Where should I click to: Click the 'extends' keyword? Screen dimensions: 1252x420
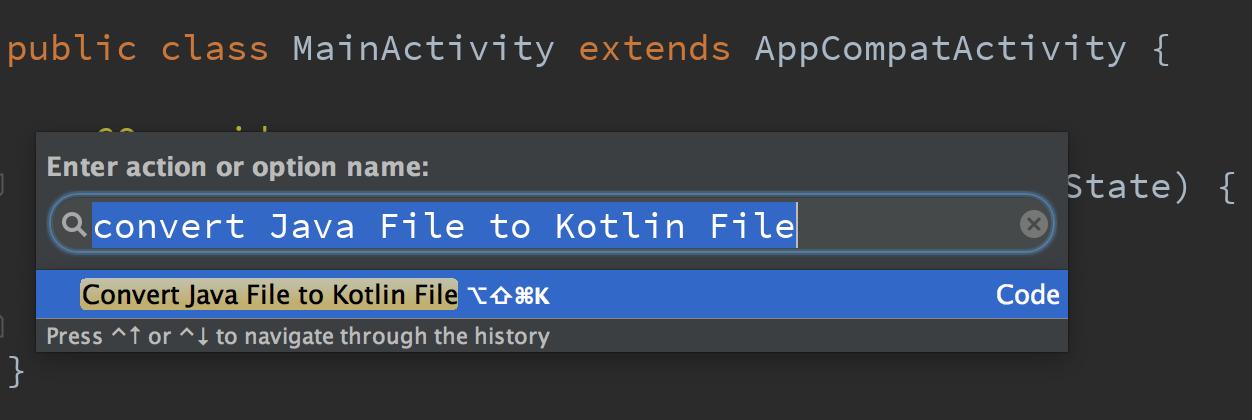pos(654,48)
